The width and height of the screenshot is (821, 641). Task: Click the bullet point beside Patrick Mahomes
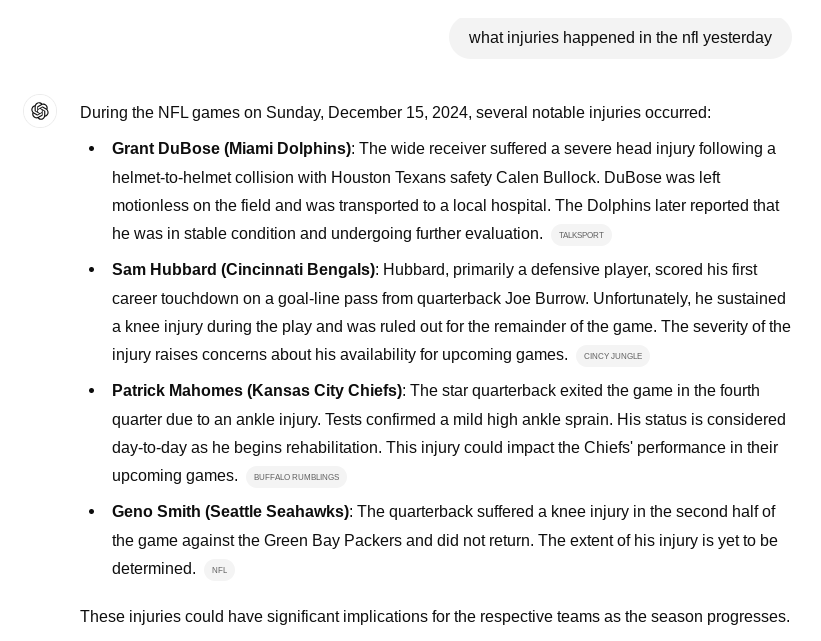coord(92,391)
